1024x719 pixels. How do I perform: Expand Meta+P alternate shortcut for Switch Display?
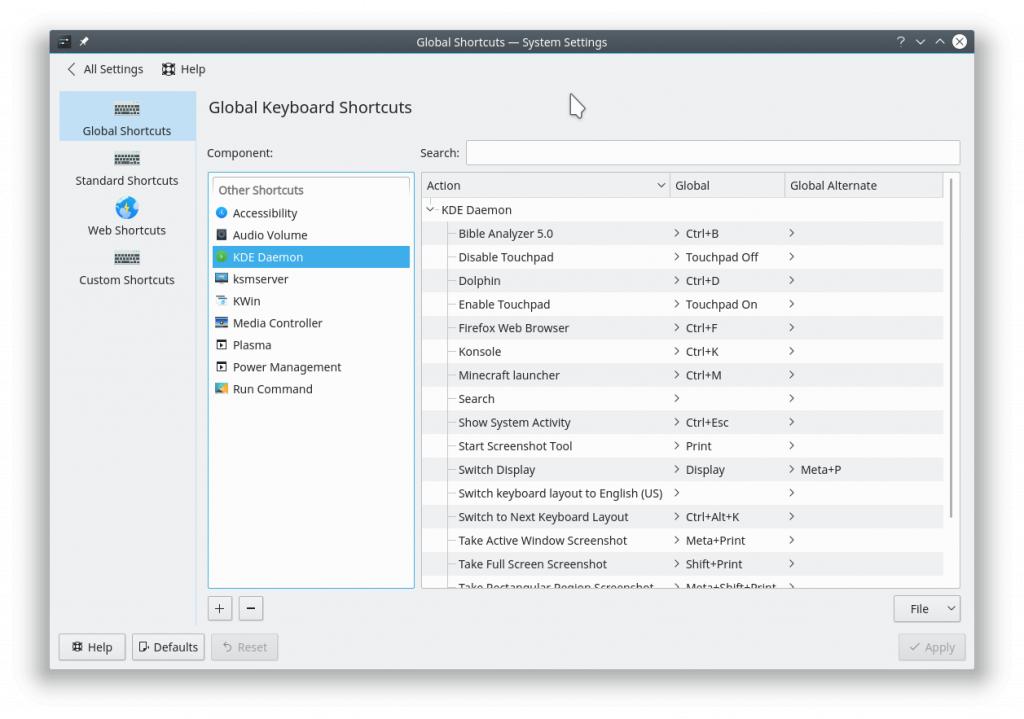pos(792,469)
